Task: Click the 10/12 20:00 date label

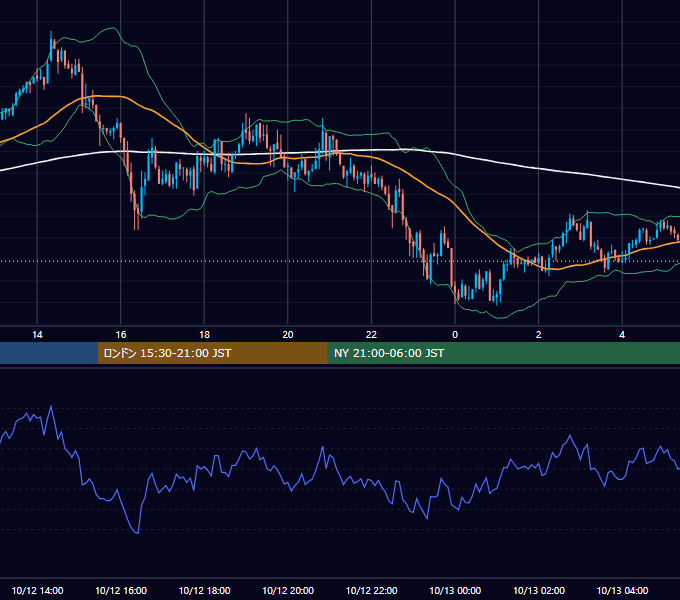Action: click(288, 590)
